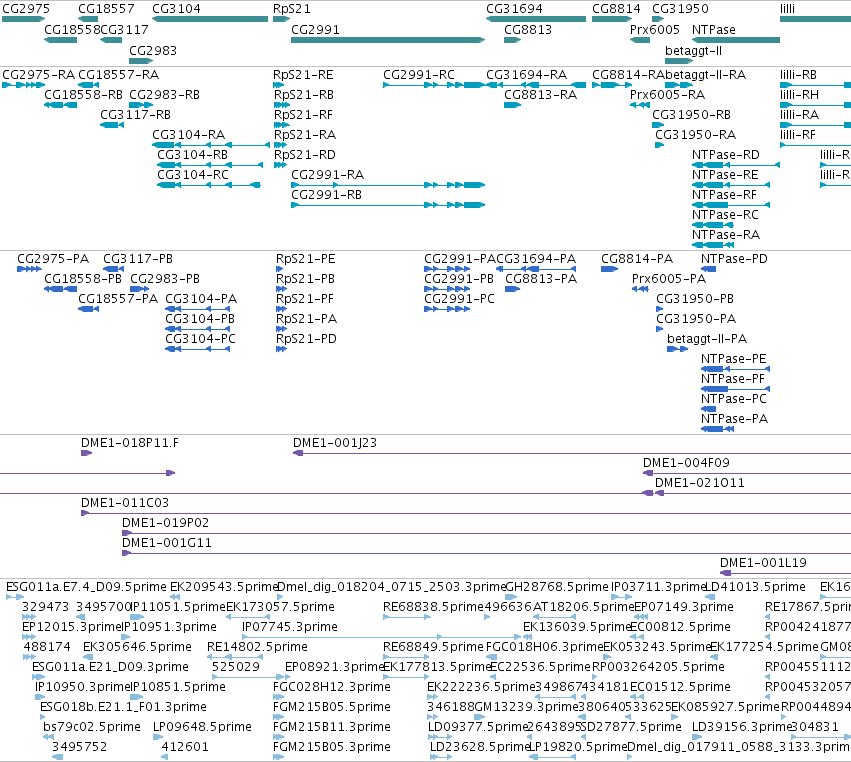This screenshot has width=851, height=762.
Task: Select EST bs79c02.5prime
Action: (x=48, y=738)
